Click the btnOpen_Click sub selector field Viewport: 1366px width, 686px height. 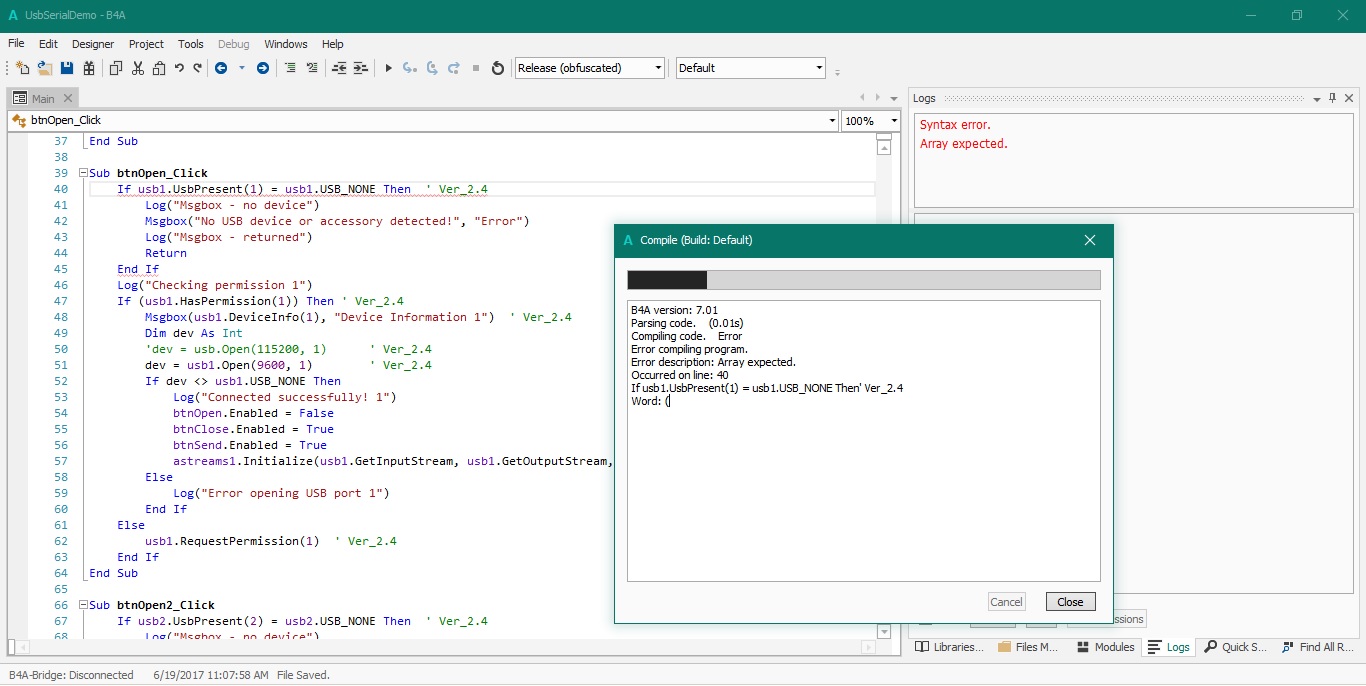pyautogui.click(x=420, y=121)
